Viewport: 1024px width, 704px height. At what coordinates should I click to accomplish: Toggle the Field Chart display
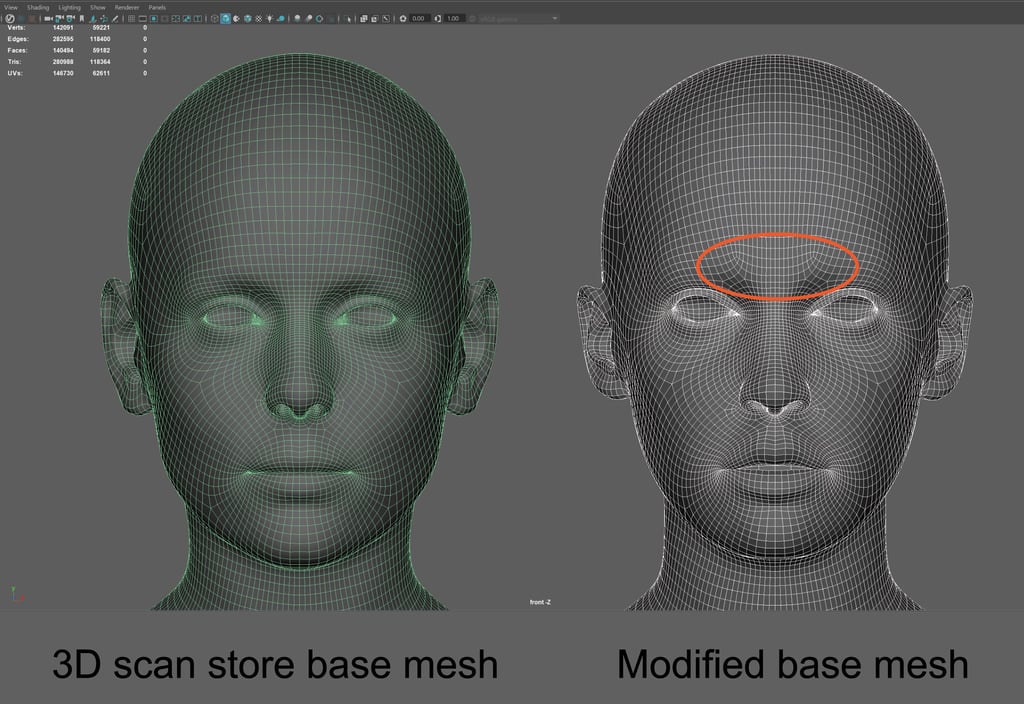[x=176, y=18]
